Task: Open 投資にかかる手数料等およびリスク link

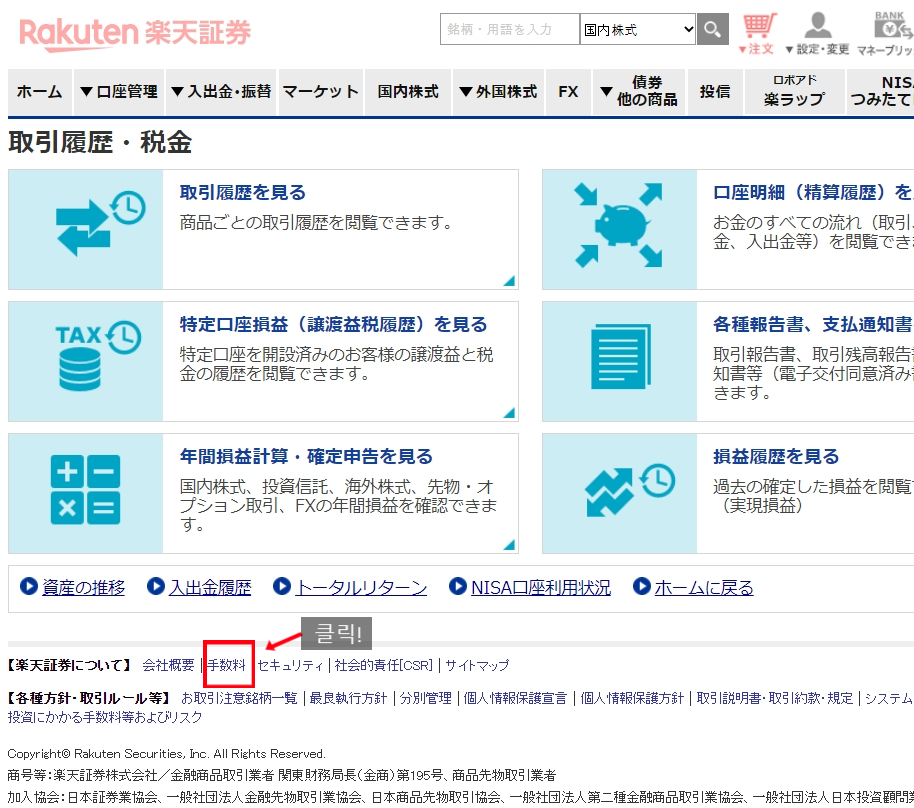Action: coord(105,717)
